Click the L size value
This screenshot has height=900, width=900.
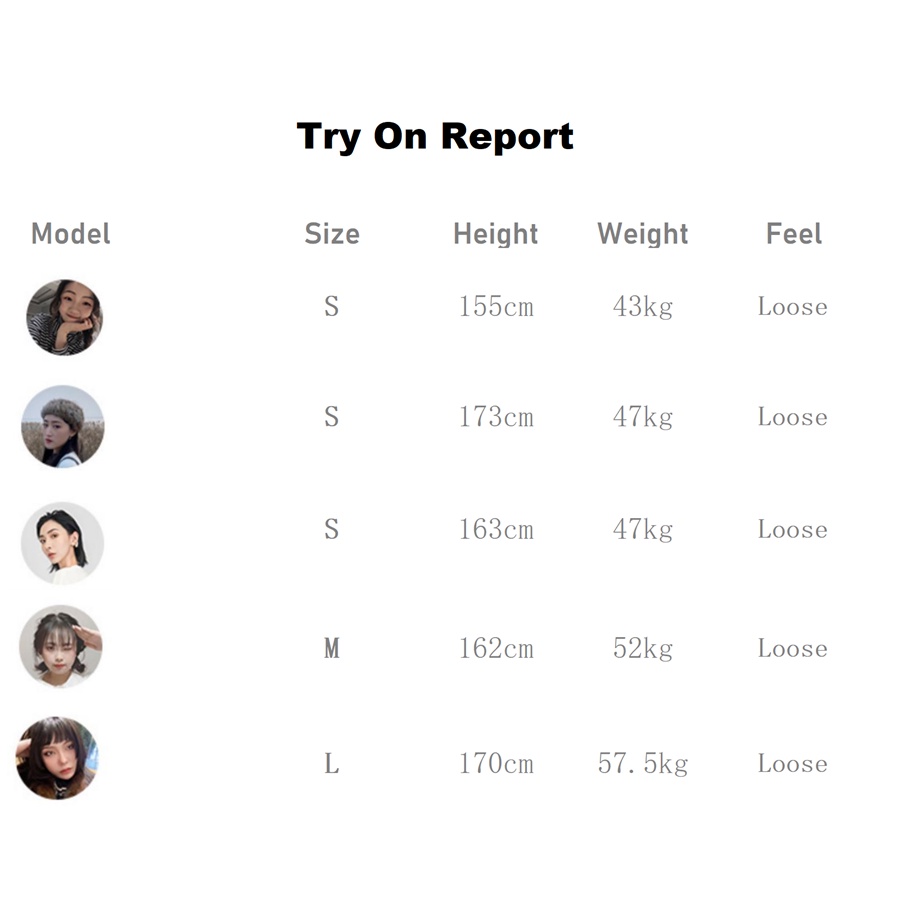point(332,765)
